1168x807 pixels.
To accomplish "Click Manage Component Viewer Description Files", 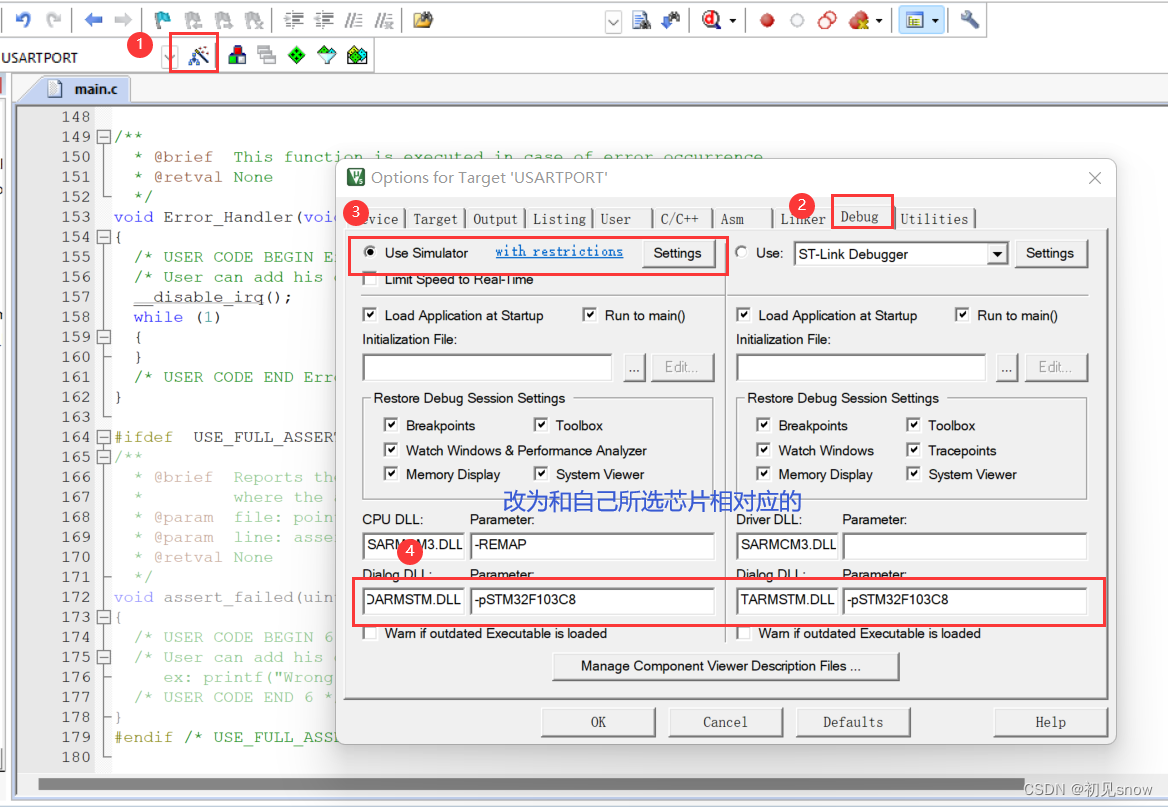I will click(726, 666).
